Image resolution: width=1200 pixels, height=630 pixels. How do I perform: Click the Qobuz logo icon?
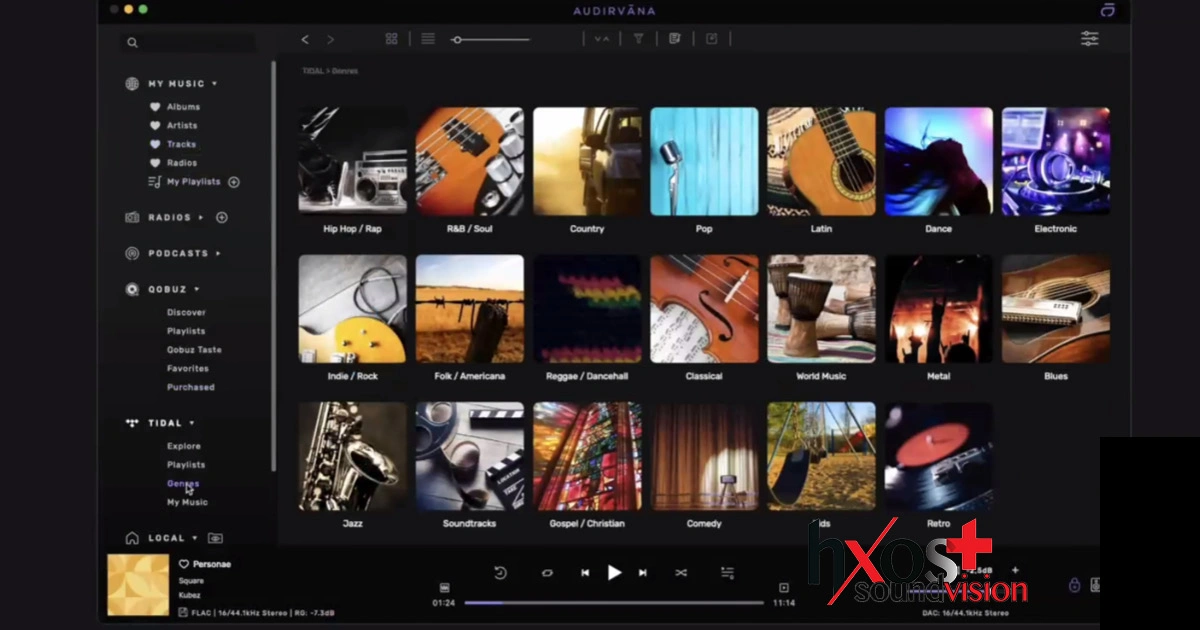tap(132, 289)
